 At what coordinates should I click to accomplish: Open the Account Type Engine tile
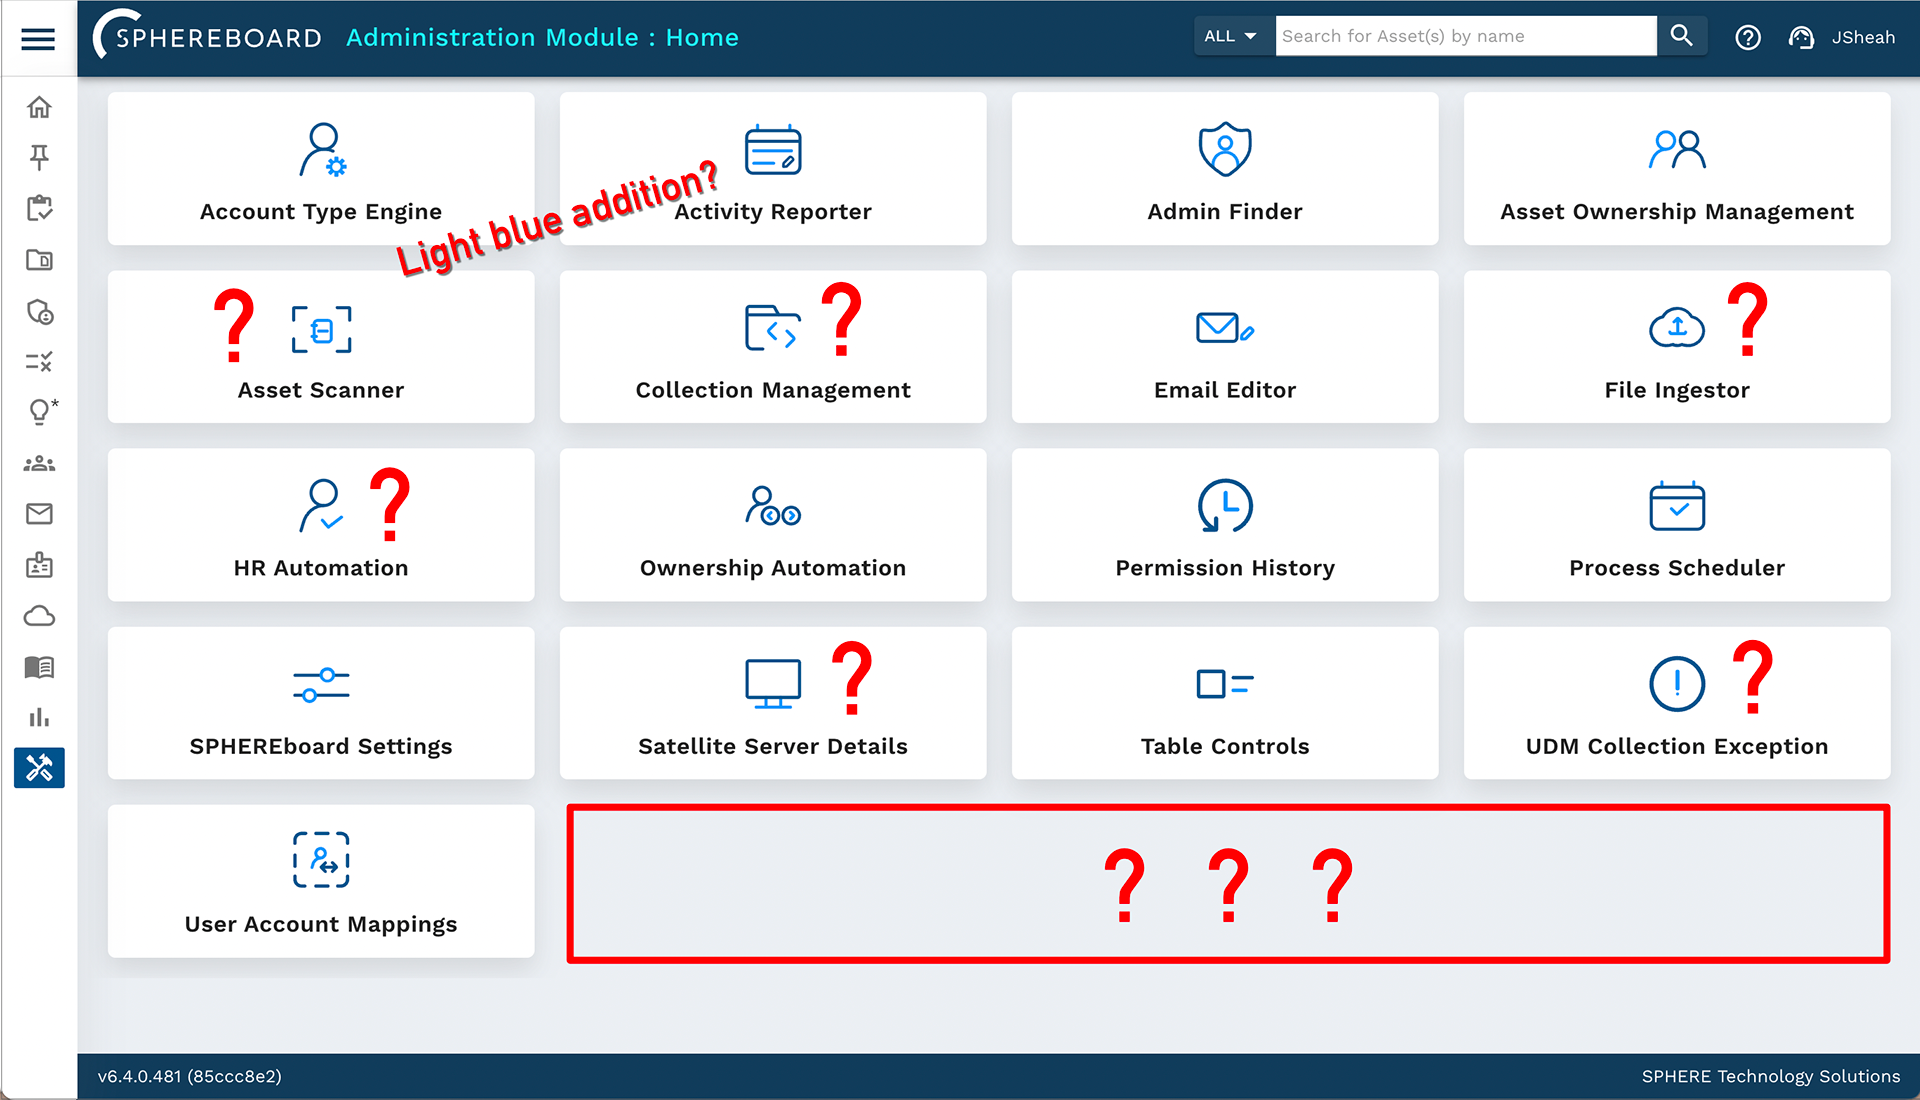tap(321, 170)
